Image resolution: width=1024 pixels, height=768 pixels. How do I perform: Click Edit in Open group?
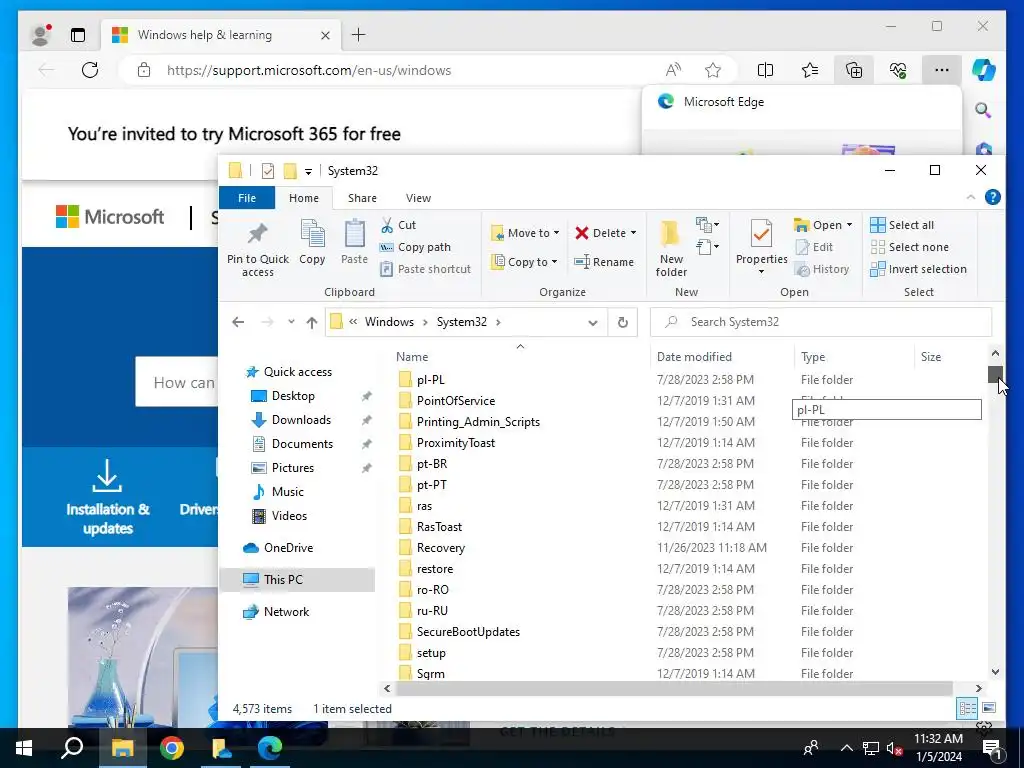click(x=814, y=247)
